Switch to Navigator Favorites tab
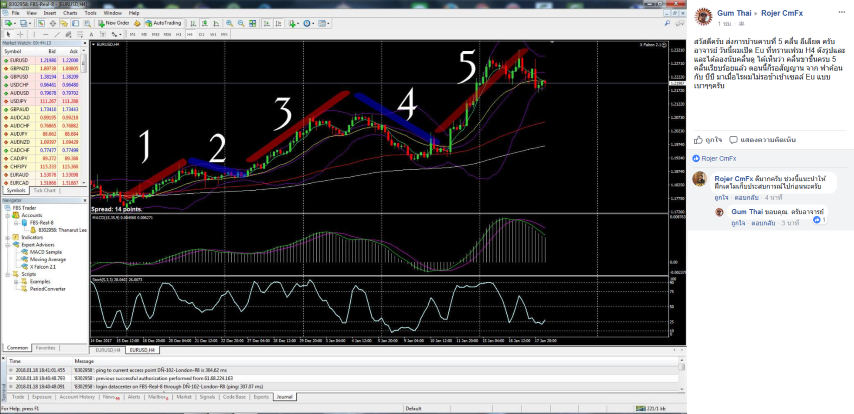This screenshot has width=854, height=414. pyautogui.click(x=46, y=348)
